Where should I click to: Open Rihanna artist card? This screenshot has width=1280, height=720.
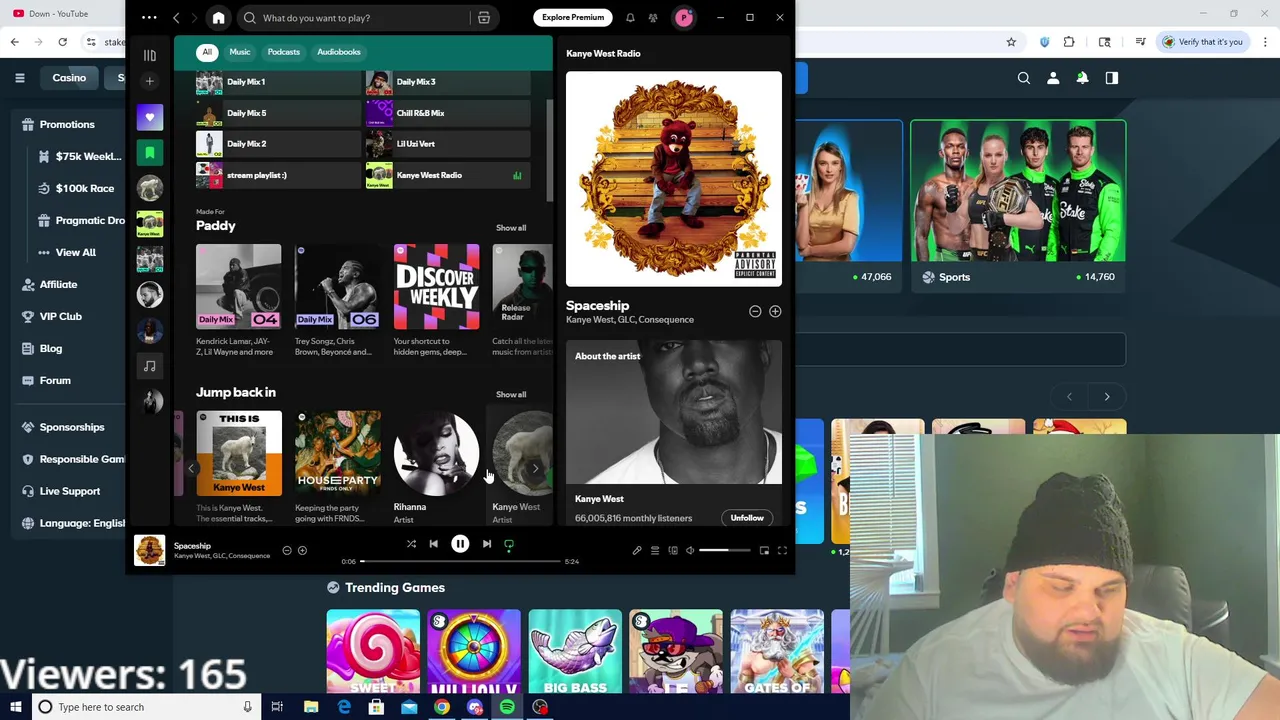[436, 466]
